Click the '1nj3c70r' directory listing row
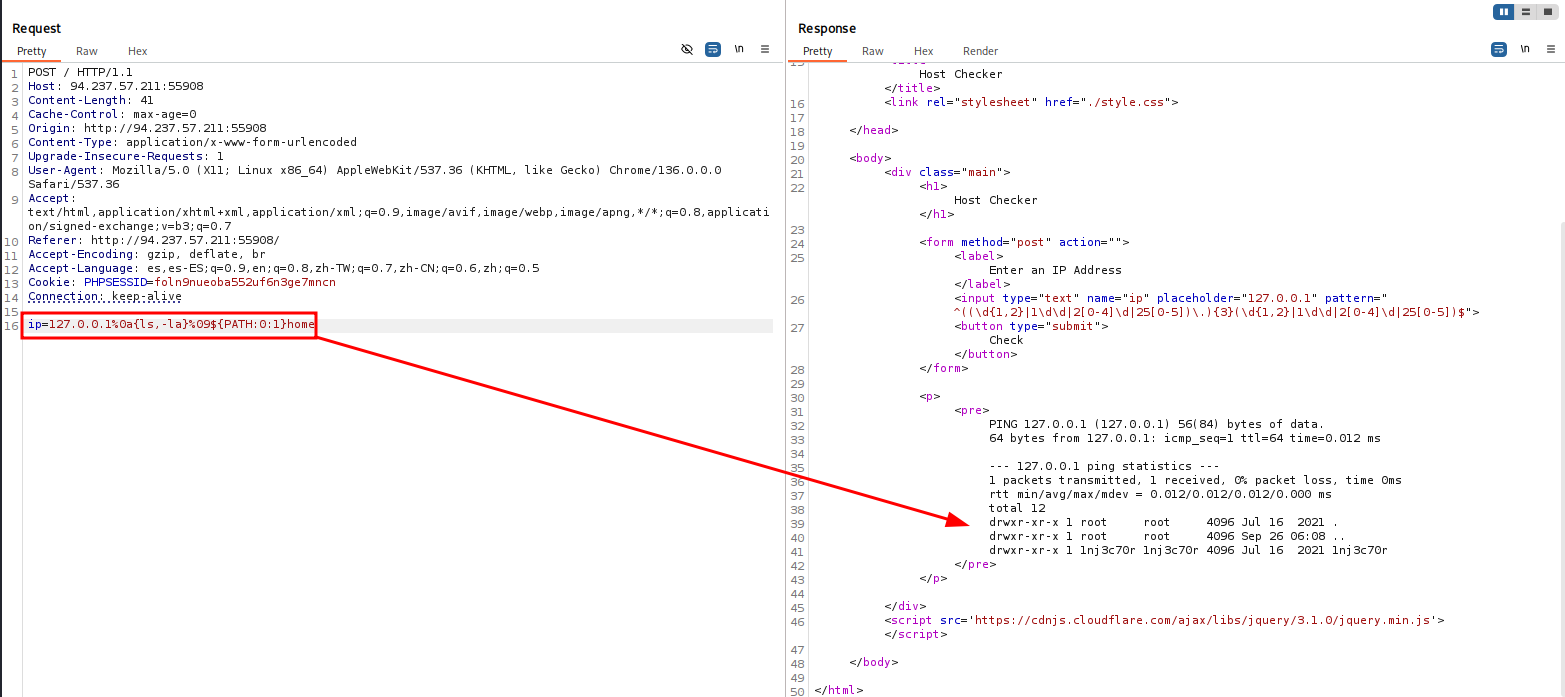The width and height of the screenshot is (1565, 697). click(x=1188, y=550)
